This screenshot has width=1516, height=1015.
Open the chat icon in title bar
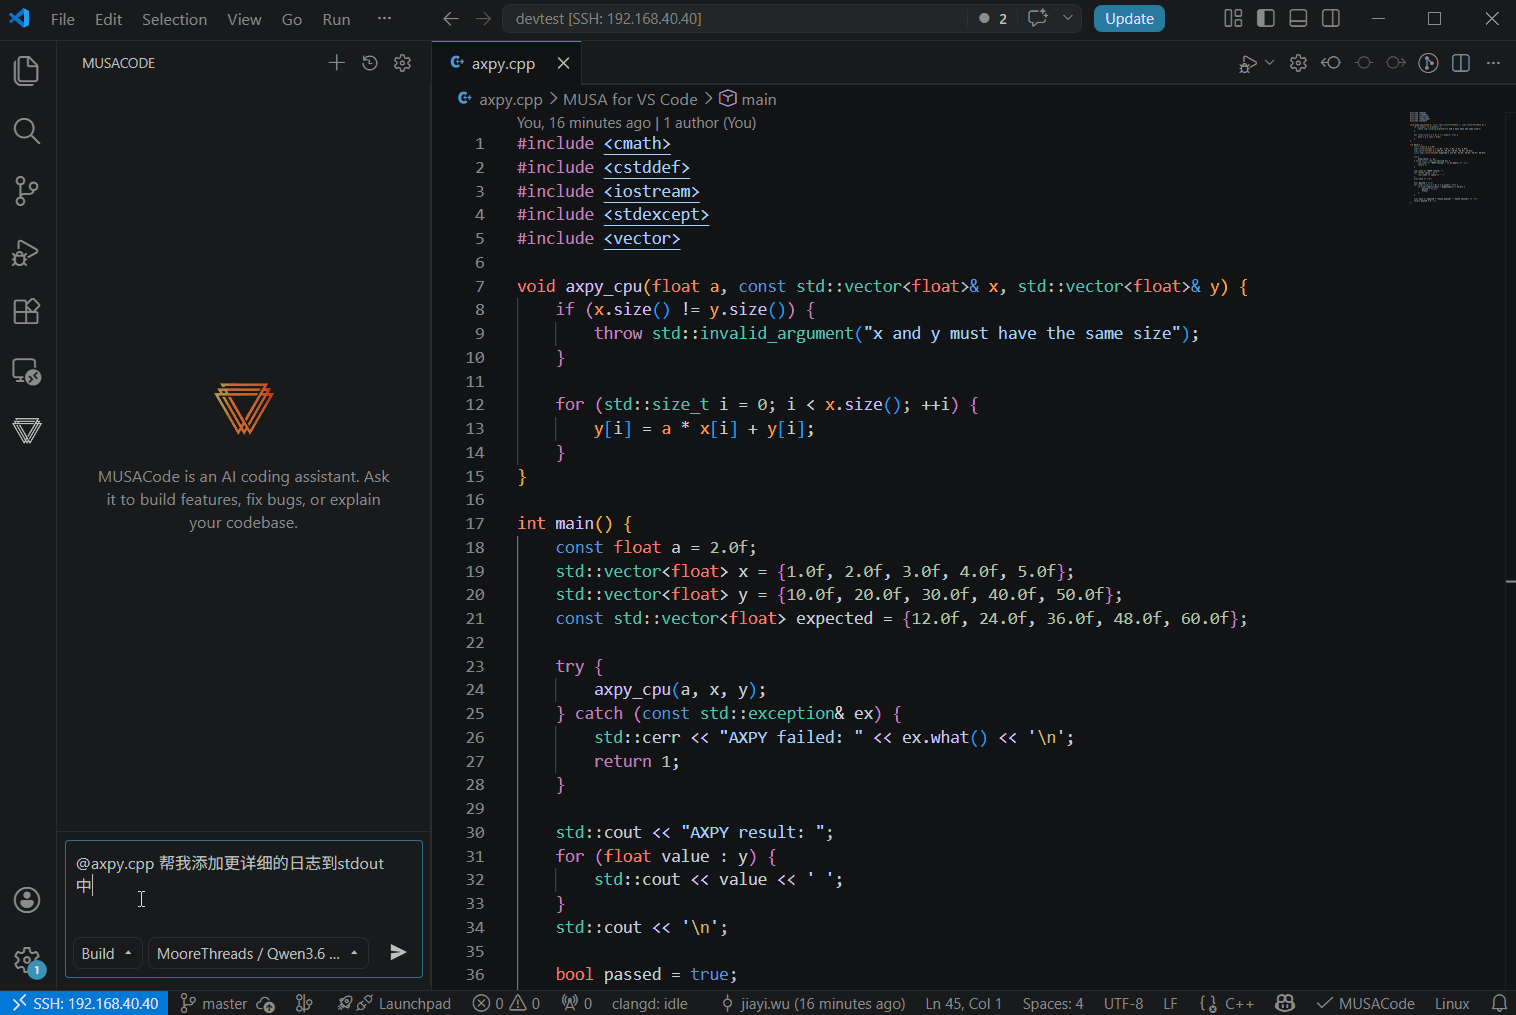[1038, 19]
